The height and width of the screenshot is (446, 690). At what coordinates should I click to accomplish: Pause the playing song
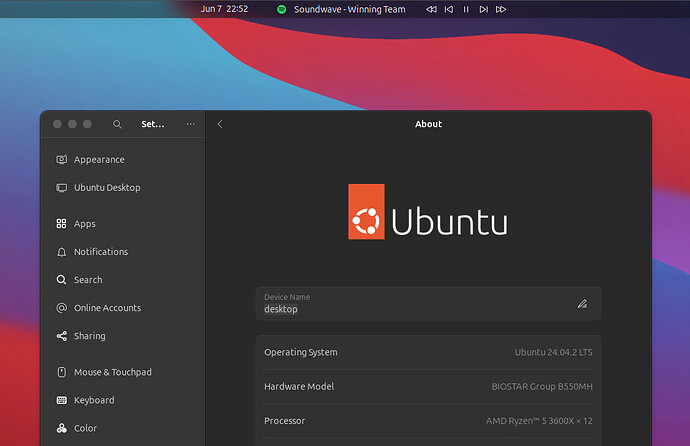pyautogui.click(x=466, y=9)
